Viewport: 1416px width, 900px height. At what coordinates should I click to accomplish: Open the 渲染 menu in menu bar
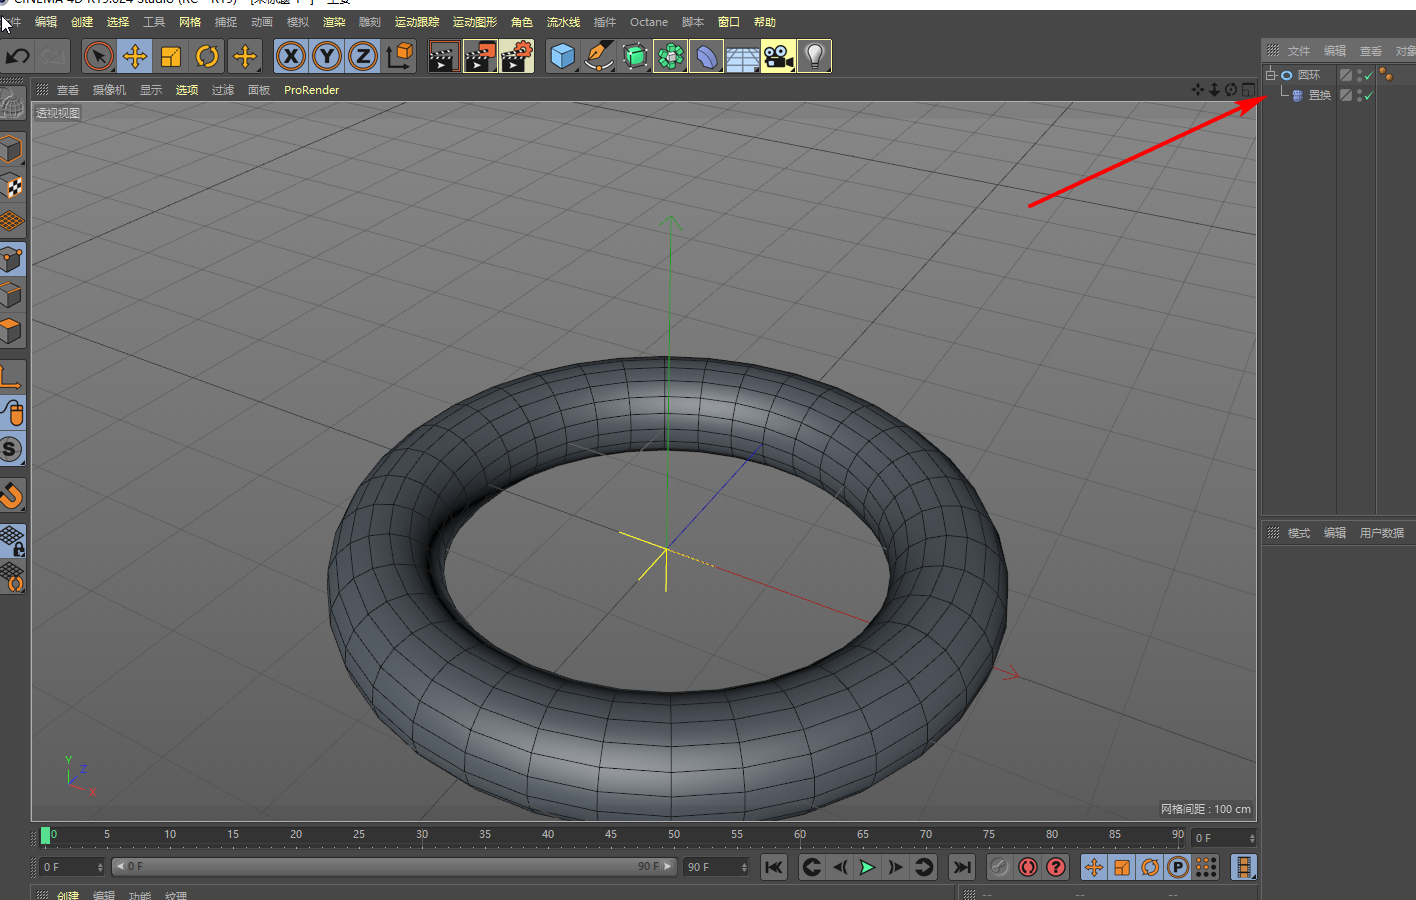pyautogui.click(x=334, y=22)
